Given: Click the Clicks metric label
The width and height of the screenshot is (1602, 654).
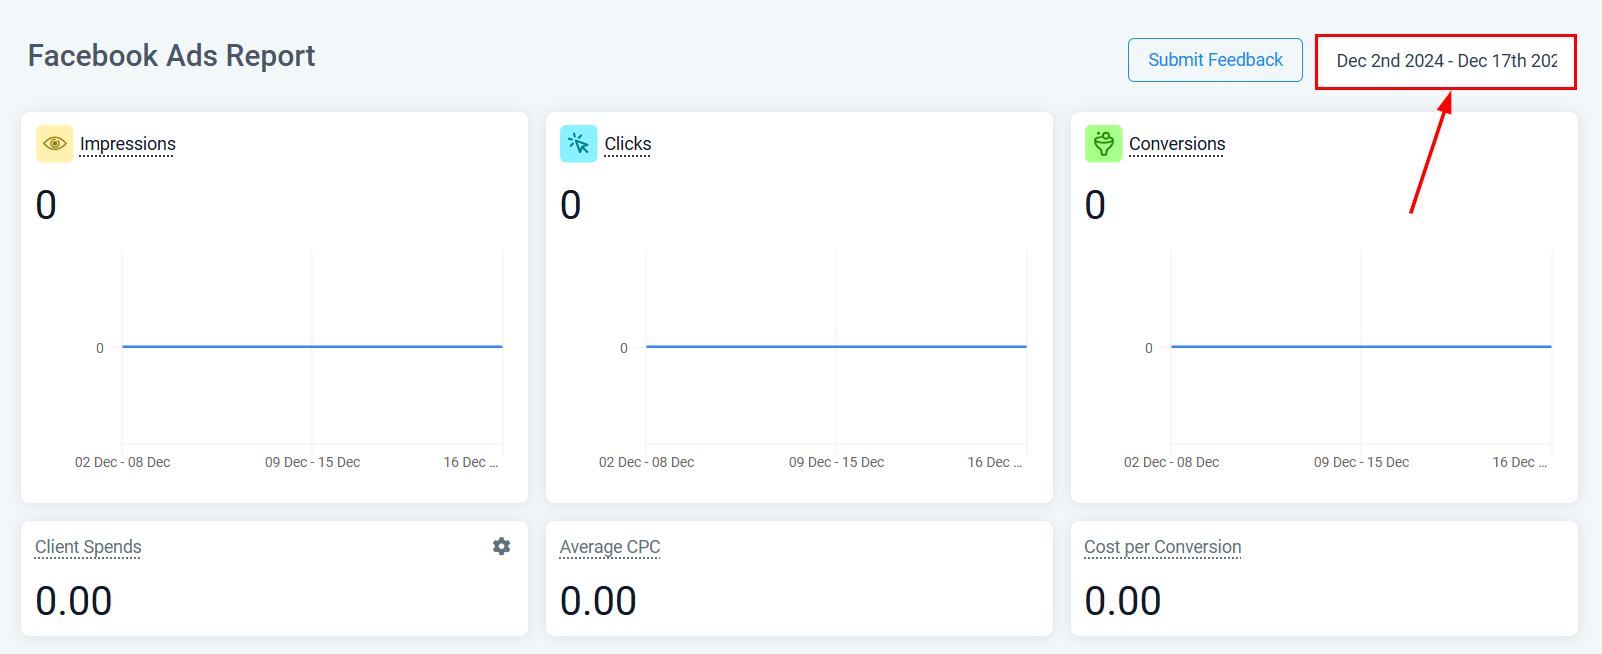Looking at the screenshot, I should (x=628, y=144).
